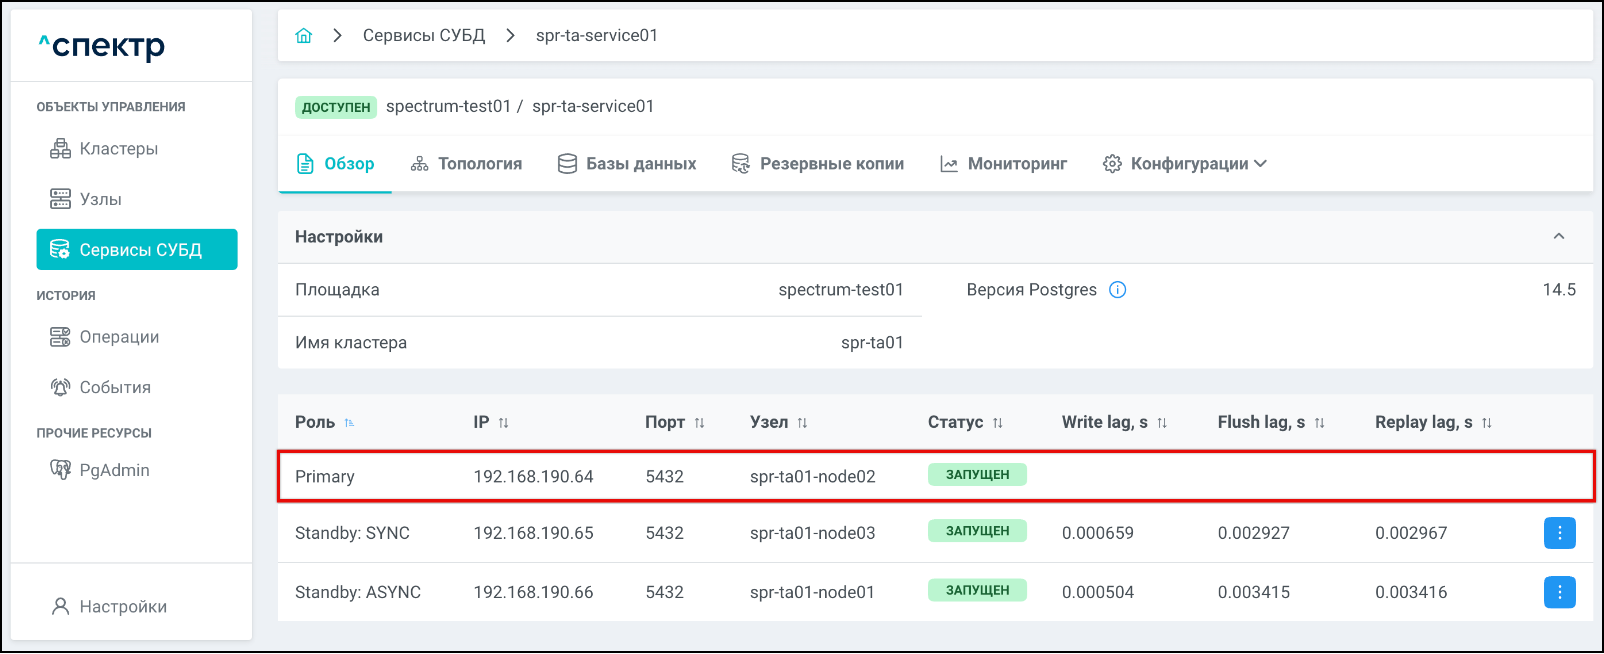Open the Мониторинг tab
Image resolution: width=1604 pixels, height=654 pixels.
[1004, 164]
